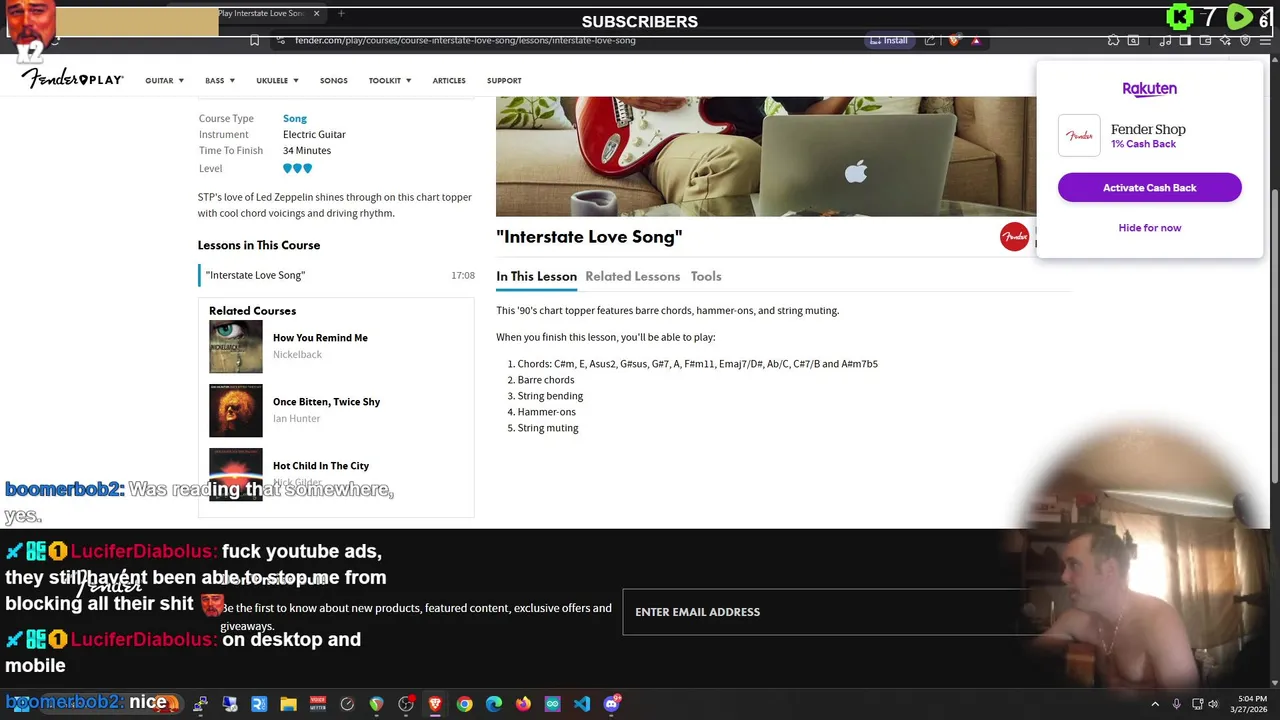1280x720 pixels.
Task: Click Hide for now in Rakuten popup
Action: tap(1150, 228)
